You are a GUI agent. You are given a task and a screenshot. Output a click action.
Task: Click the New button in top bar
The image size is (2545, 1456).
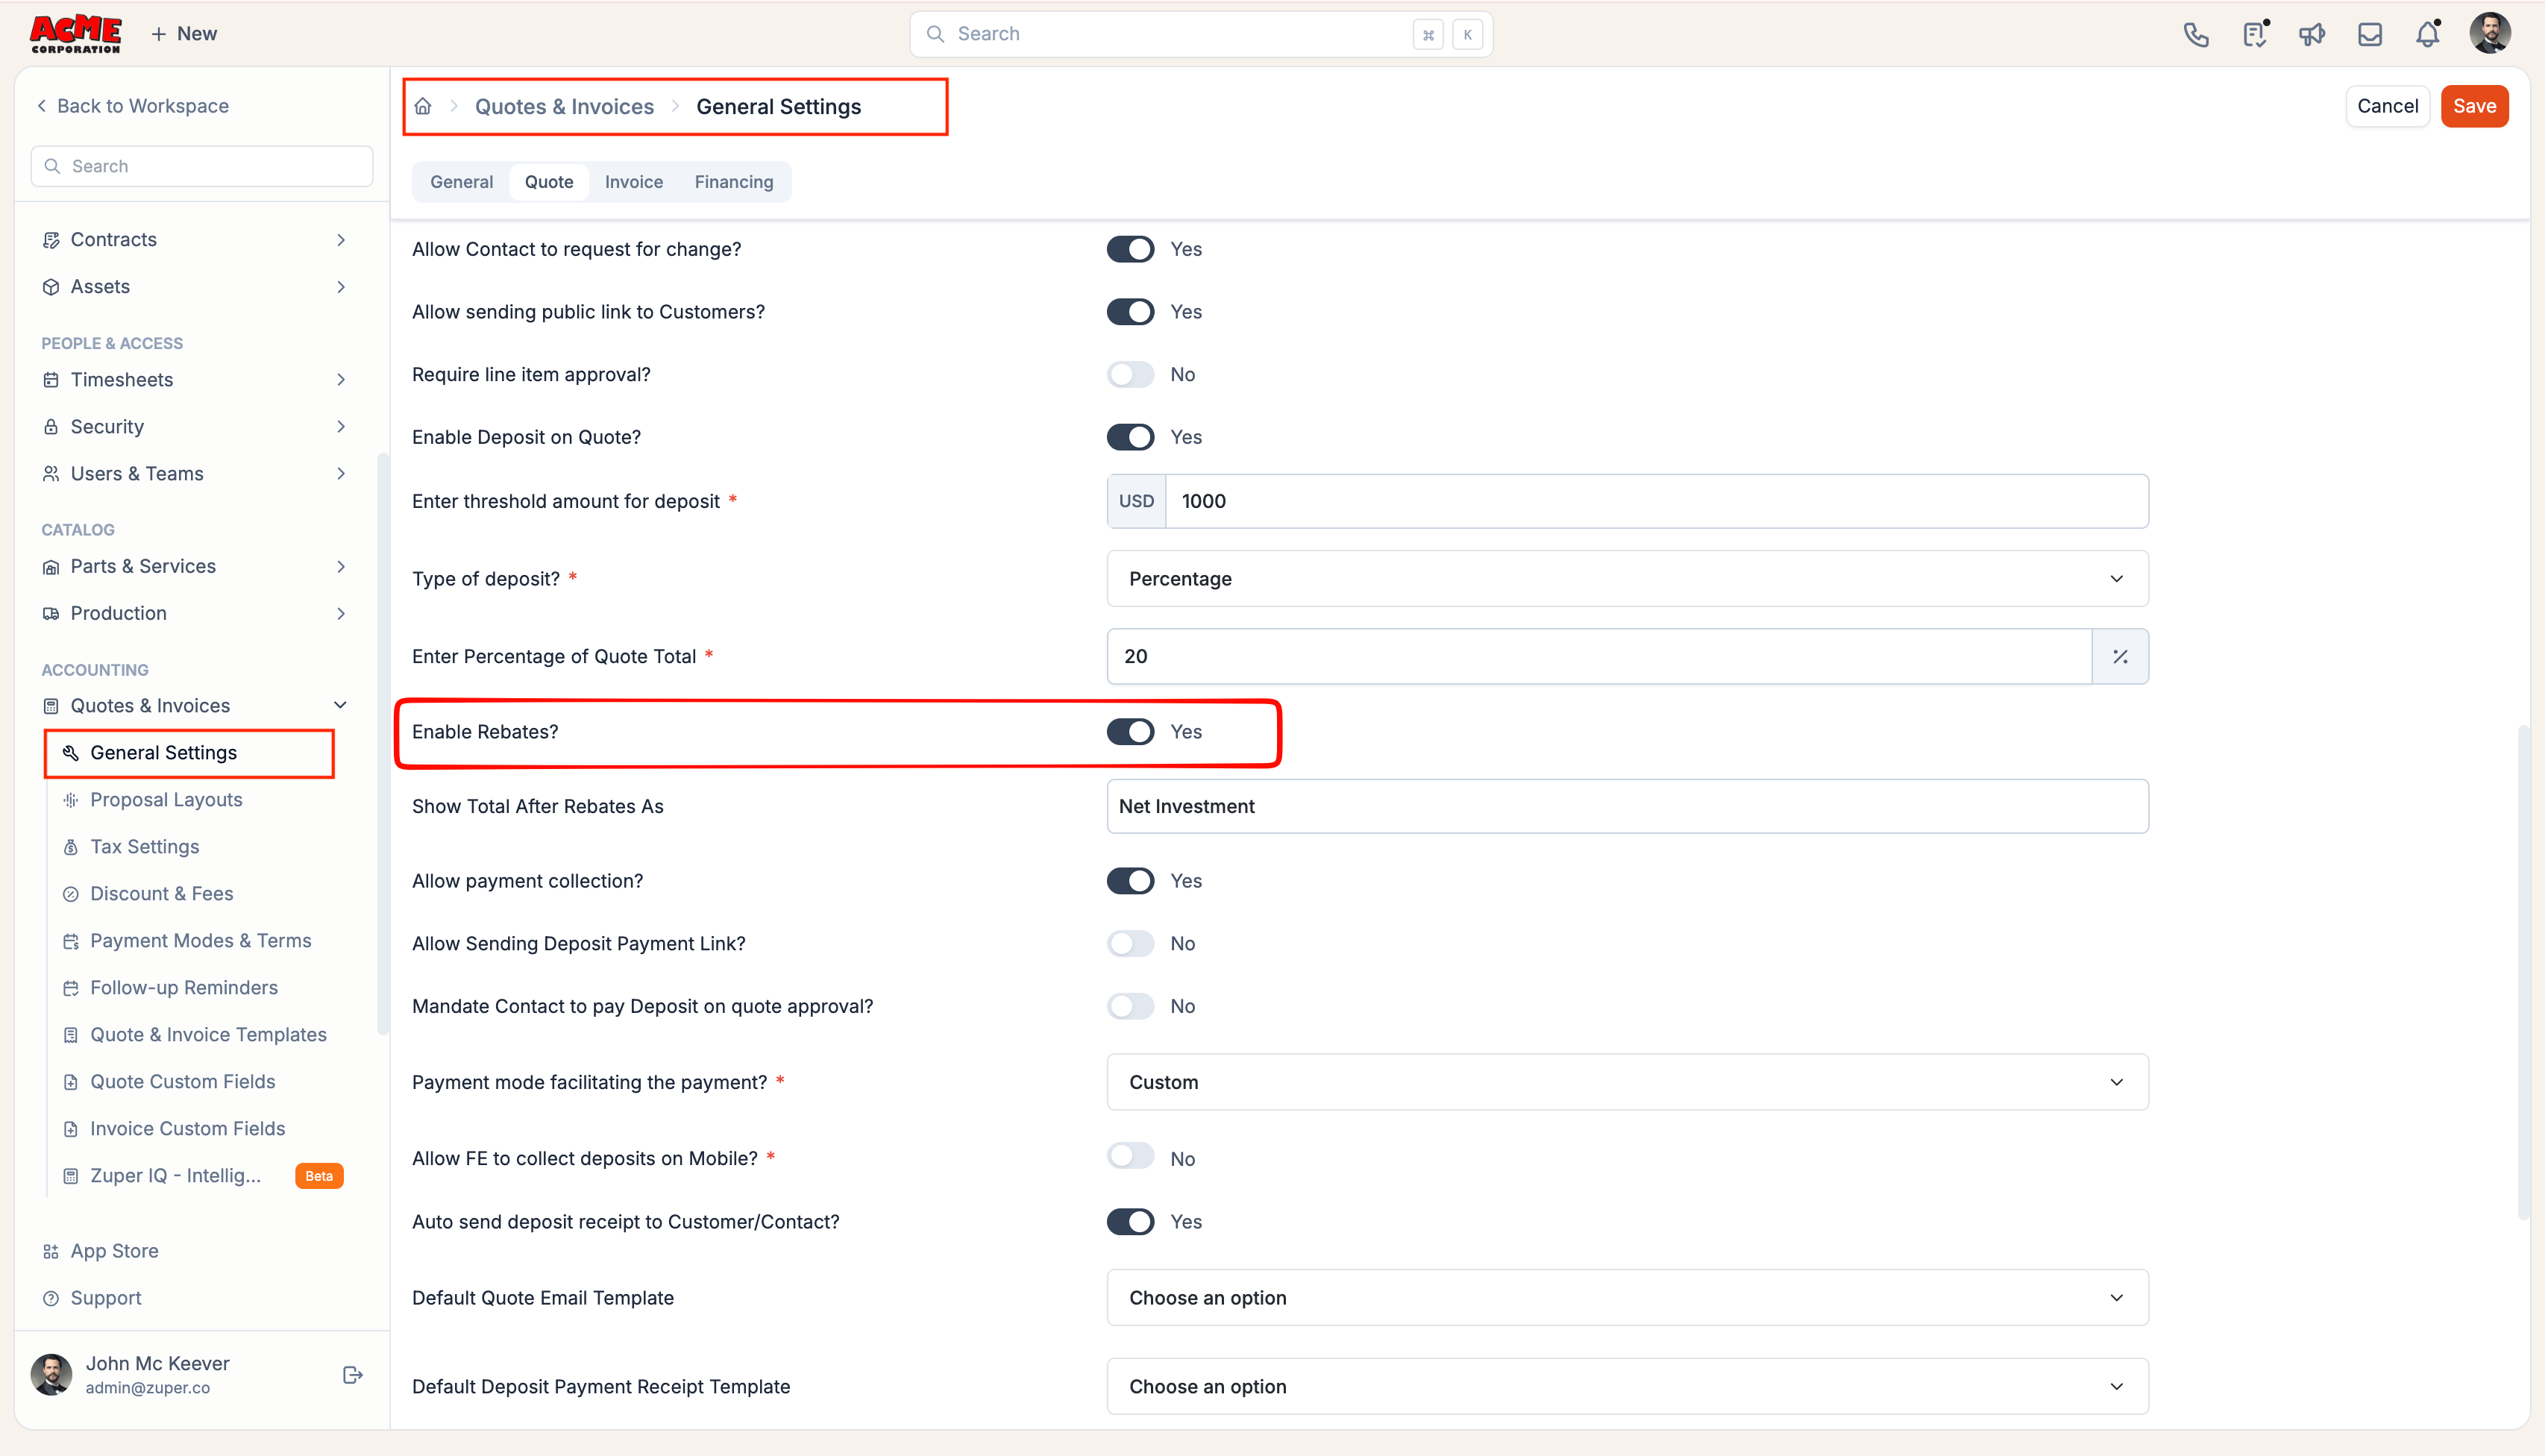(x=183, y=34)
